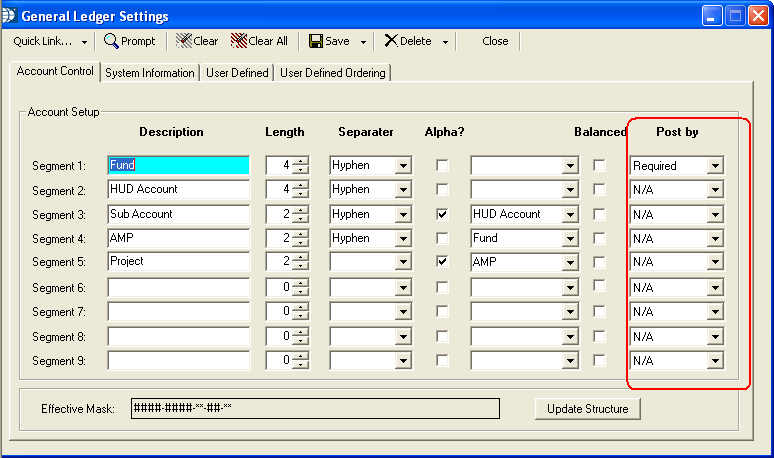Open Segment 4 Fund dropdown
Screen dimensions: 774x458
[570, 238]
